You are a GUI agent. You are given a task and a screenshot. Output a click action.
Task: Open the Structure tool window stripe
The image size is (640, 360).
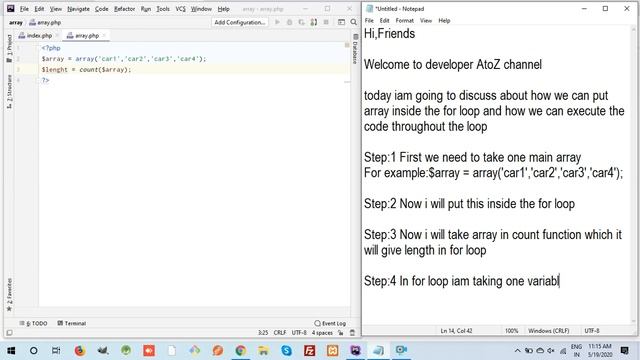click(x=9, y=92)
